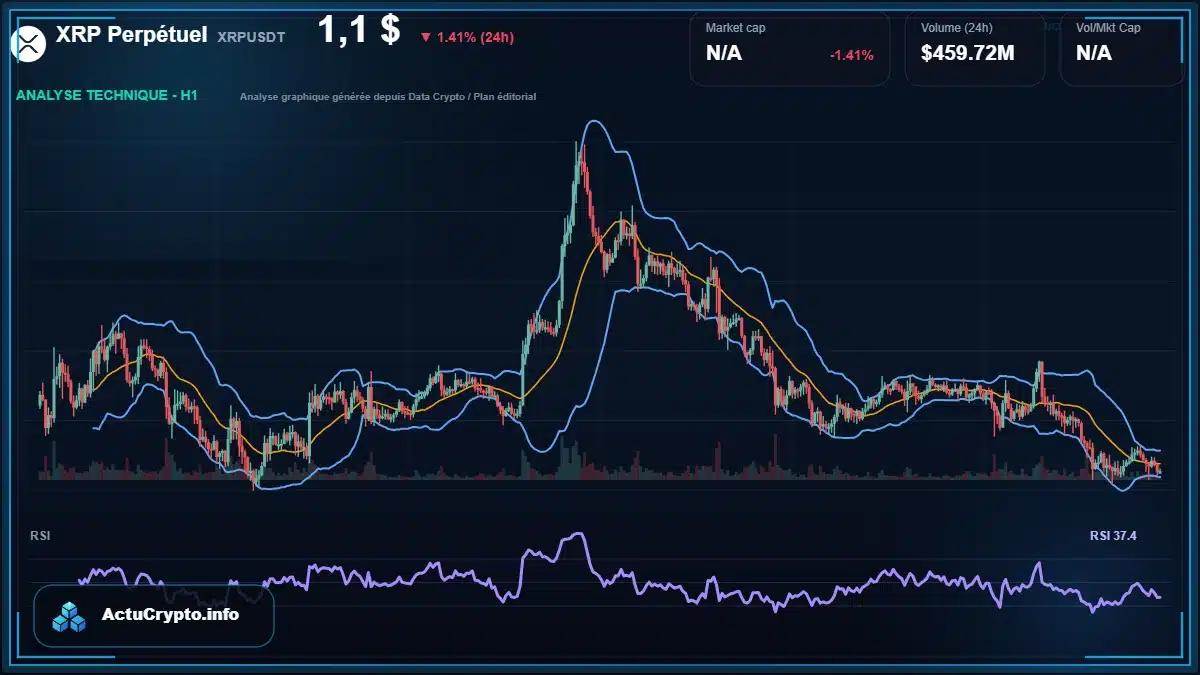This screenshot has height=675, width=1200.
Task: Open the Volume (24h) card
Action: point(975,49)
